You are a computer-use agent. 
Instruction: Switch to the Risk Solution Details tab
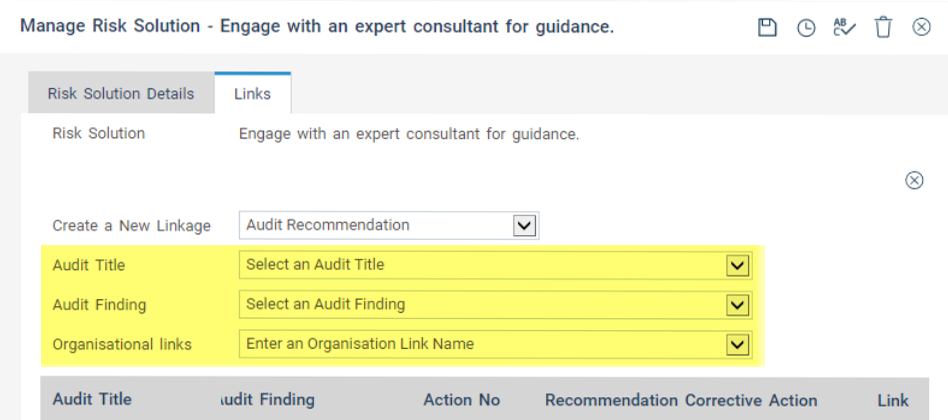tap(121, 94)
